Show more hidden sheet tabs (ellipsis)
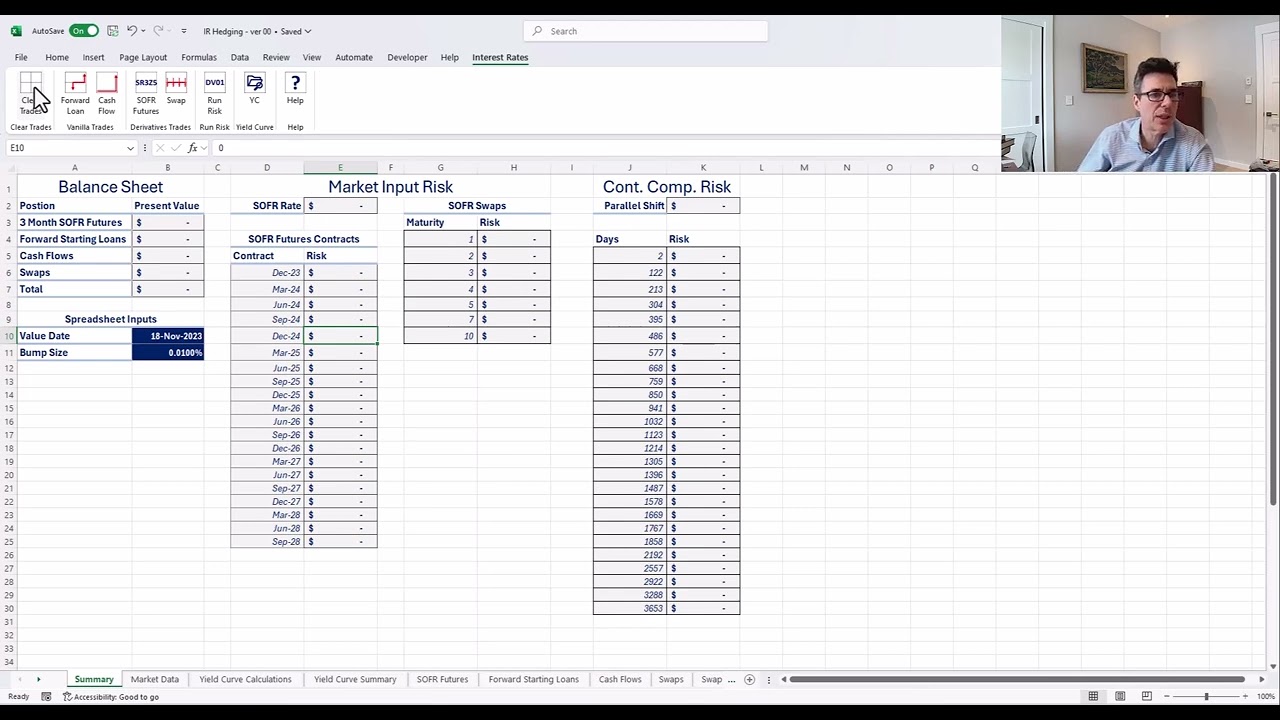Image resolution: width=1280 pixels, height=720 pixels. pos(731,680)
